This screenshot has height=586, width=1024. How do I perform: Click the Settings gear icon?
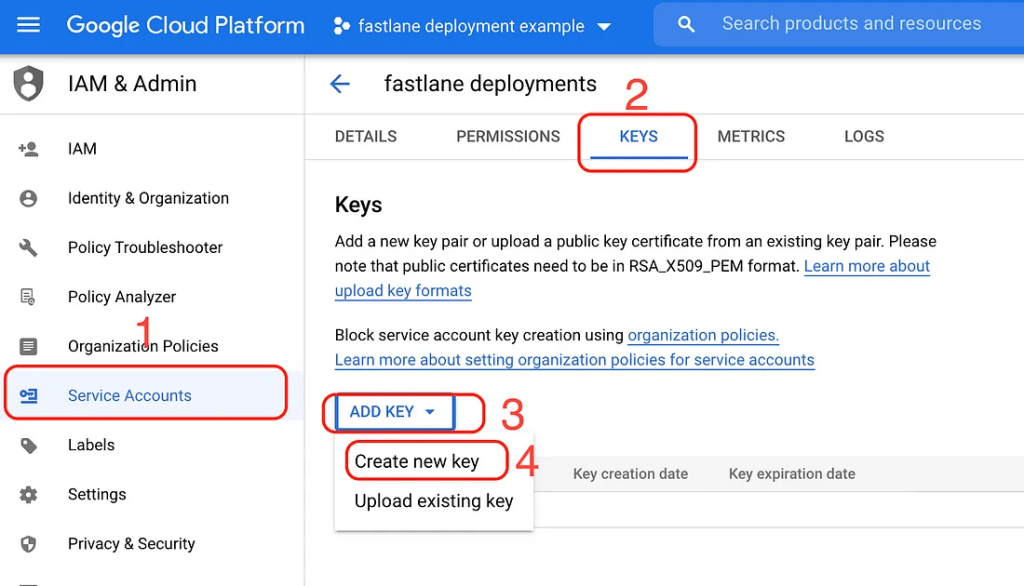[28, 495]
